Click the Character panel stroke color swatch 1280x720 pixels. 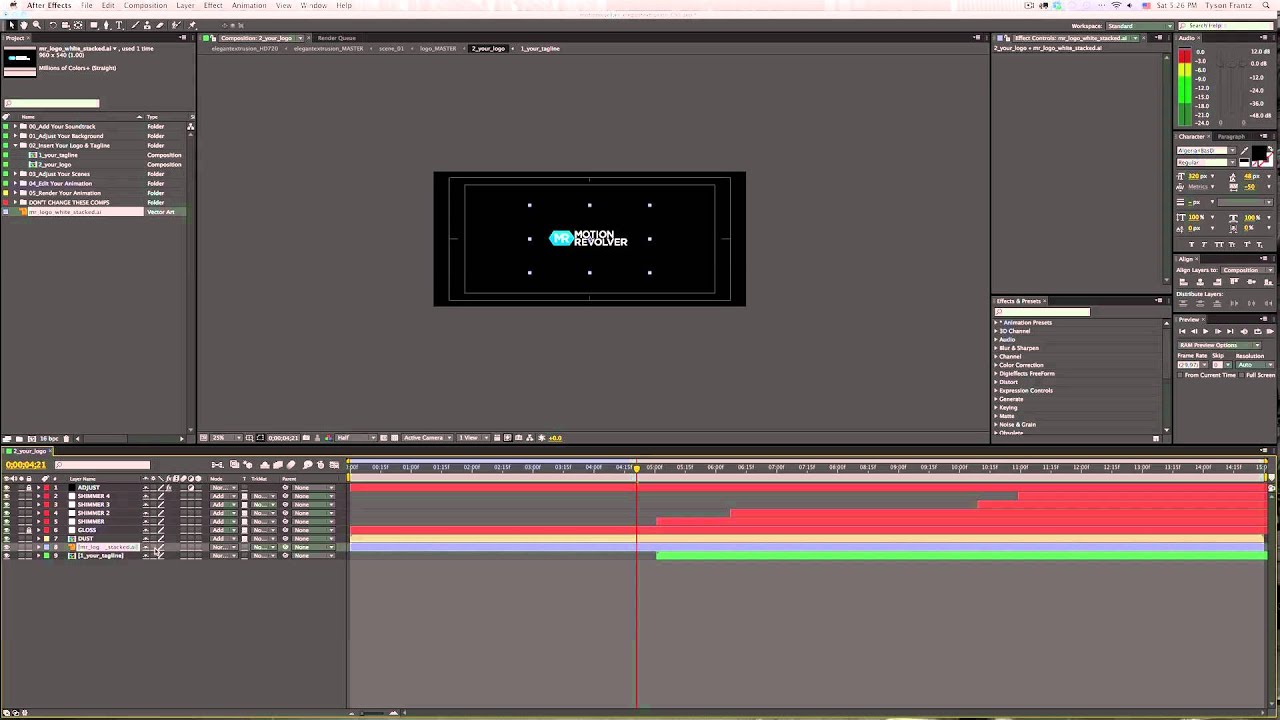(1268, 162)
